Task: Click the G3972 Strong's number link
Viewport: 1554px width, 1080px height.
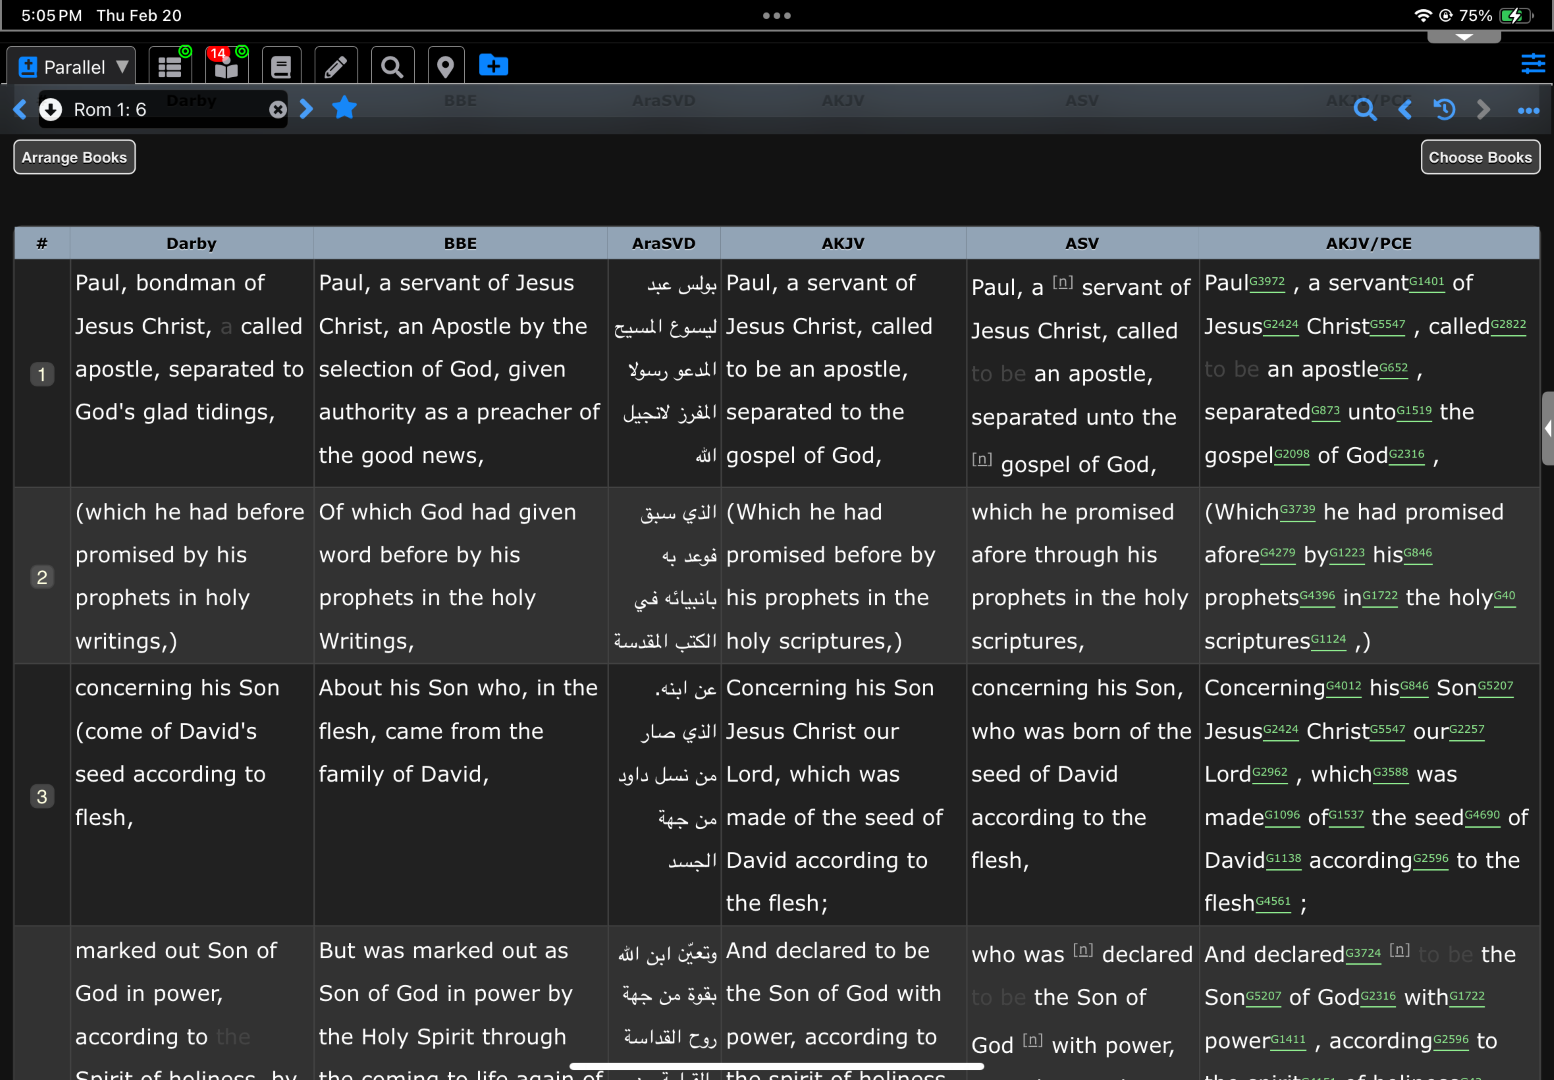Action: (1267, 283)
